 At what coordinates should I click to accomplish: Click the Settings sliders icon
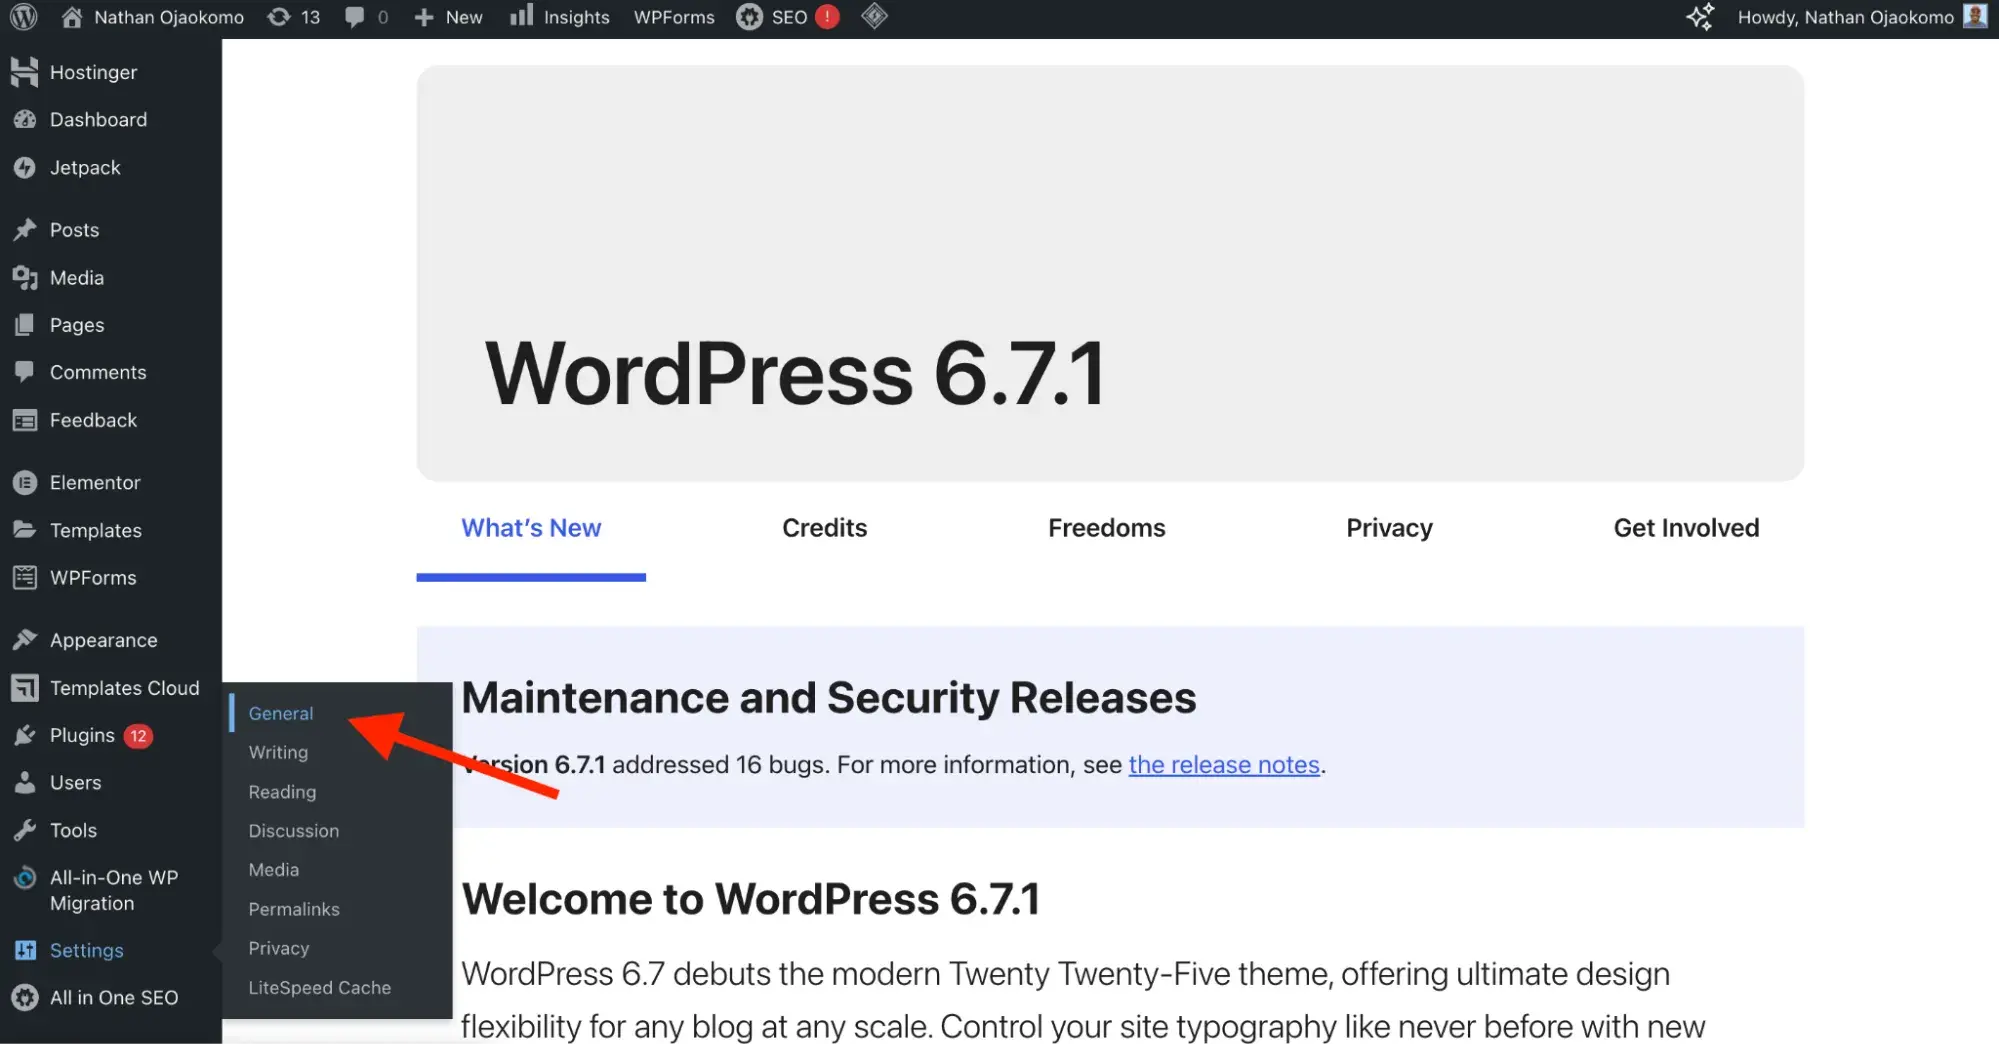click(x=25, y=950)
